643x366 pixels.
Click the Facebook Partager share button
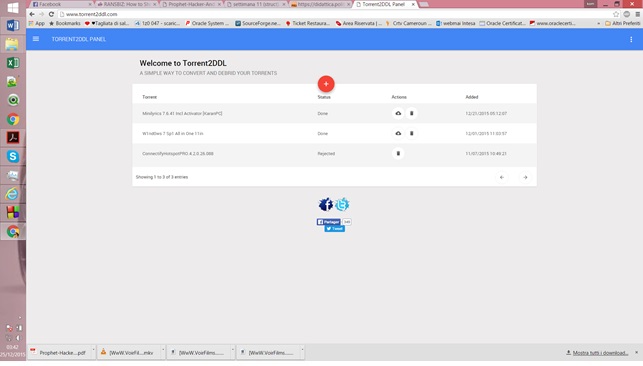point(328,222)
